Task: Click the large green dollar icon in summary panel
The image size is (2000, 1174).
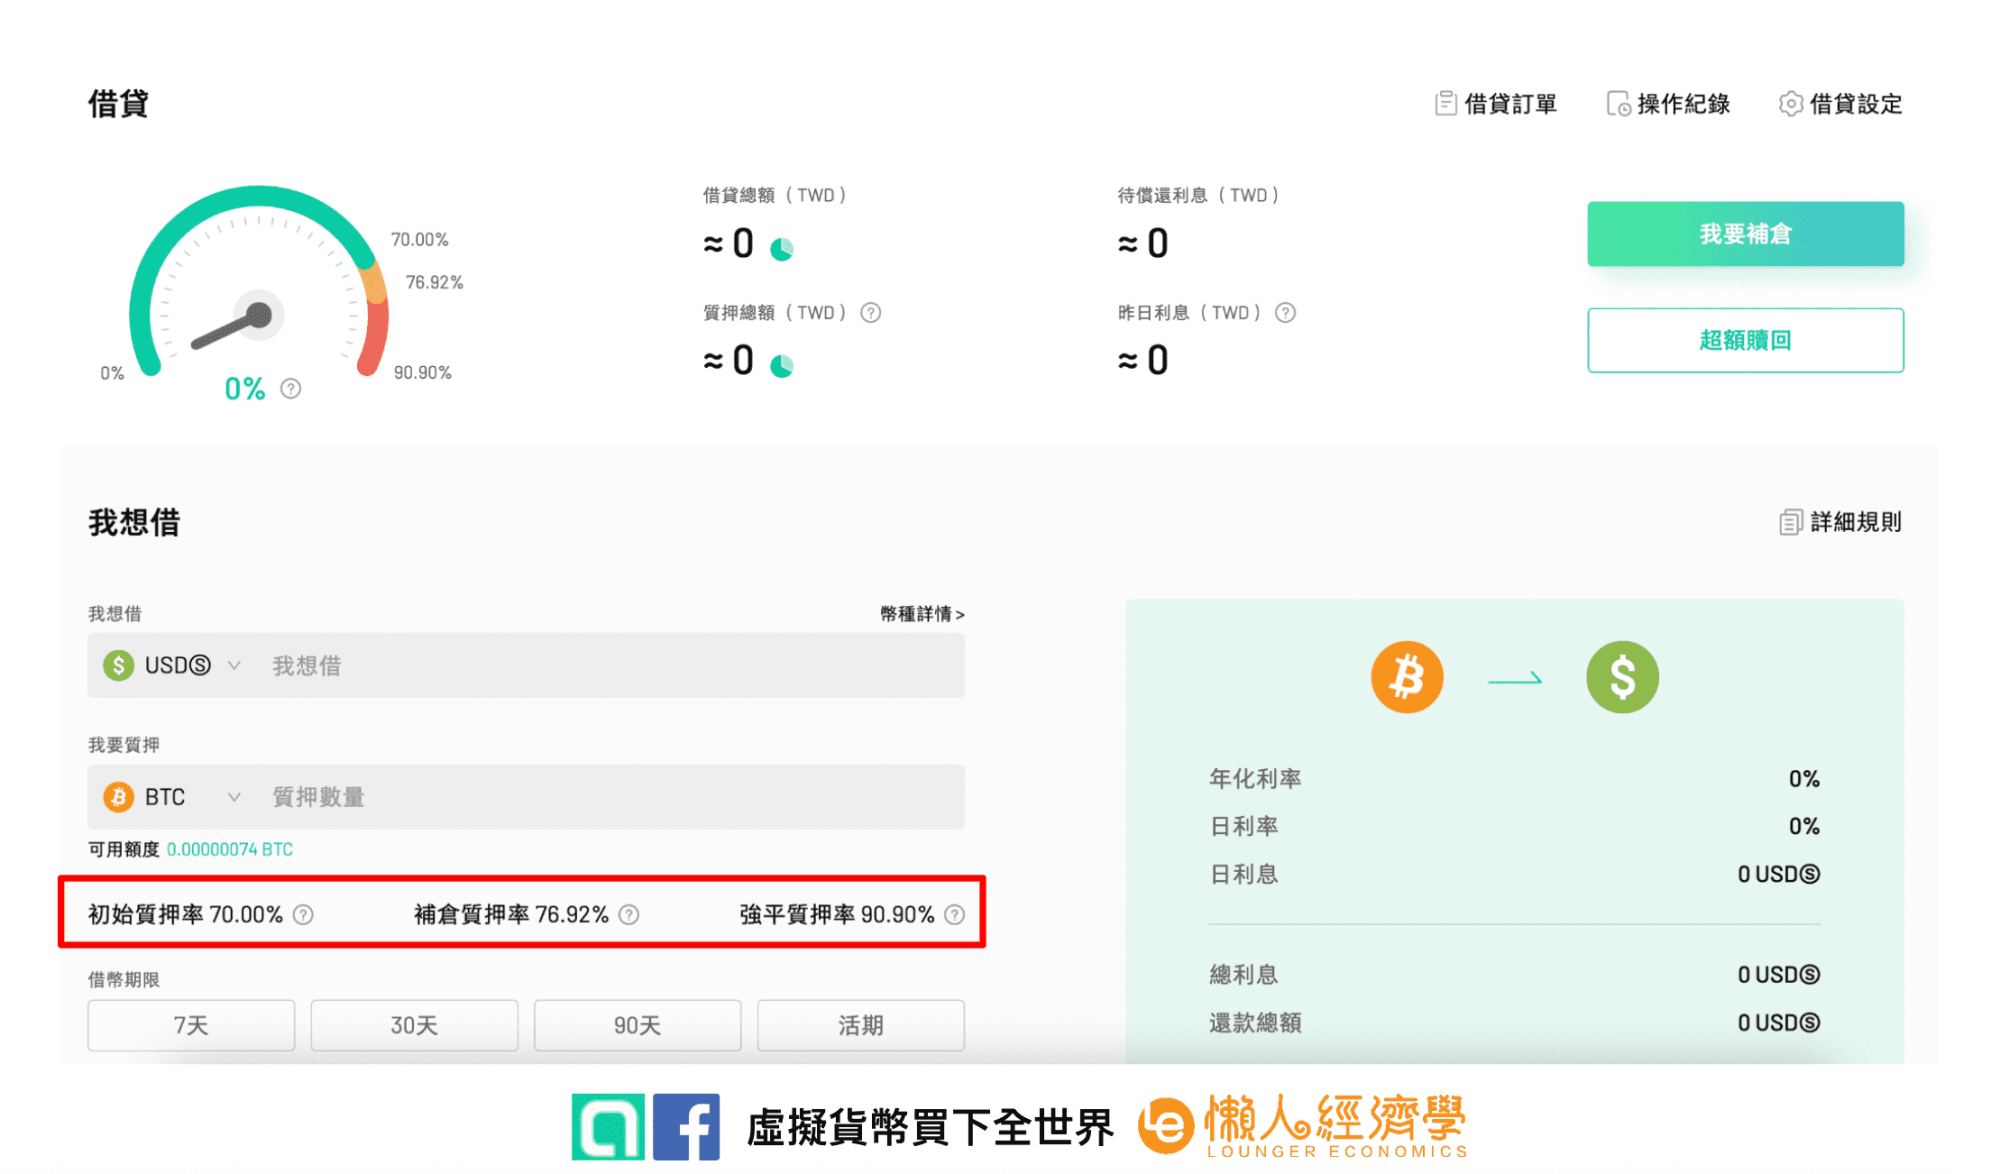Action: point(1622,677)
